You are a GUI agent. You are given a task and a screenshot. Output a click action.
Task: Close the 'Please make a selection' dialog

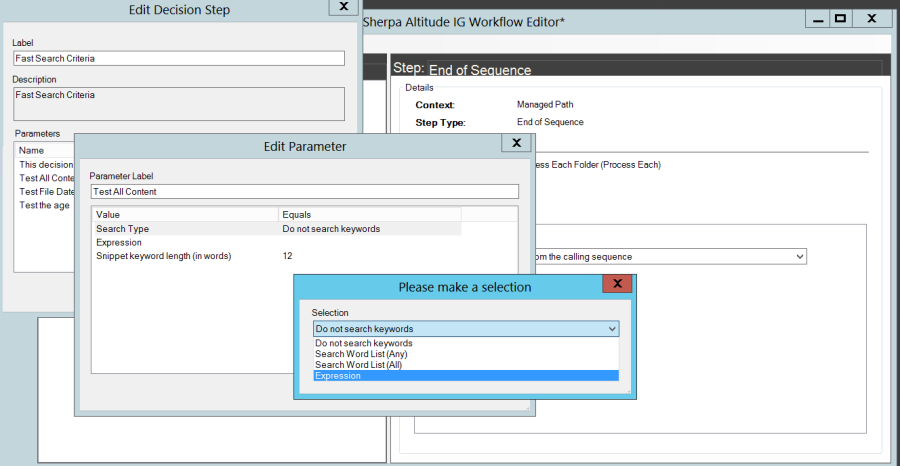(x=617, y=285)
